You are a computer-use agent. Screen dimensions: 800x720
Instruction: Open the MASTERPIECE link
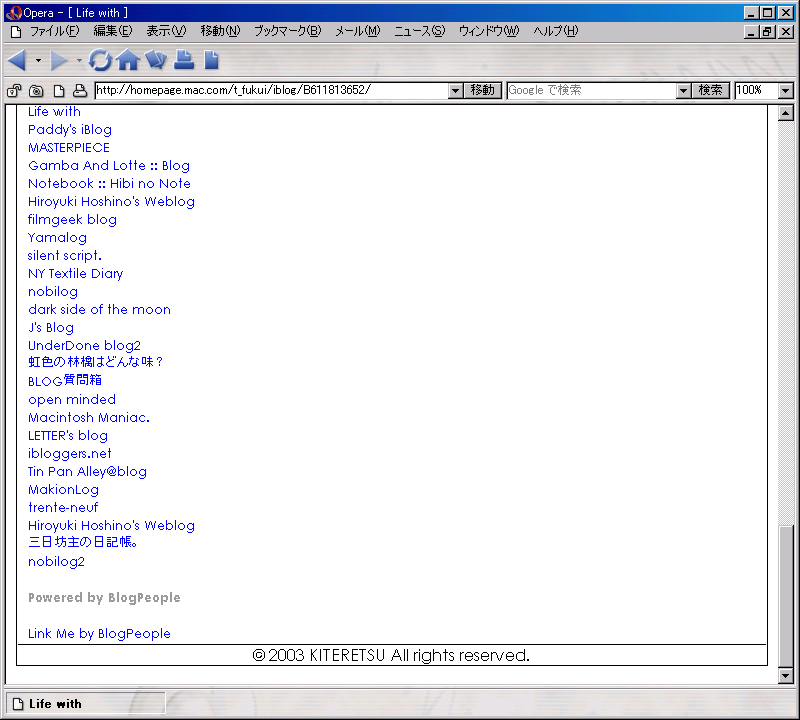pyautogui.click(x=69, y=148)
